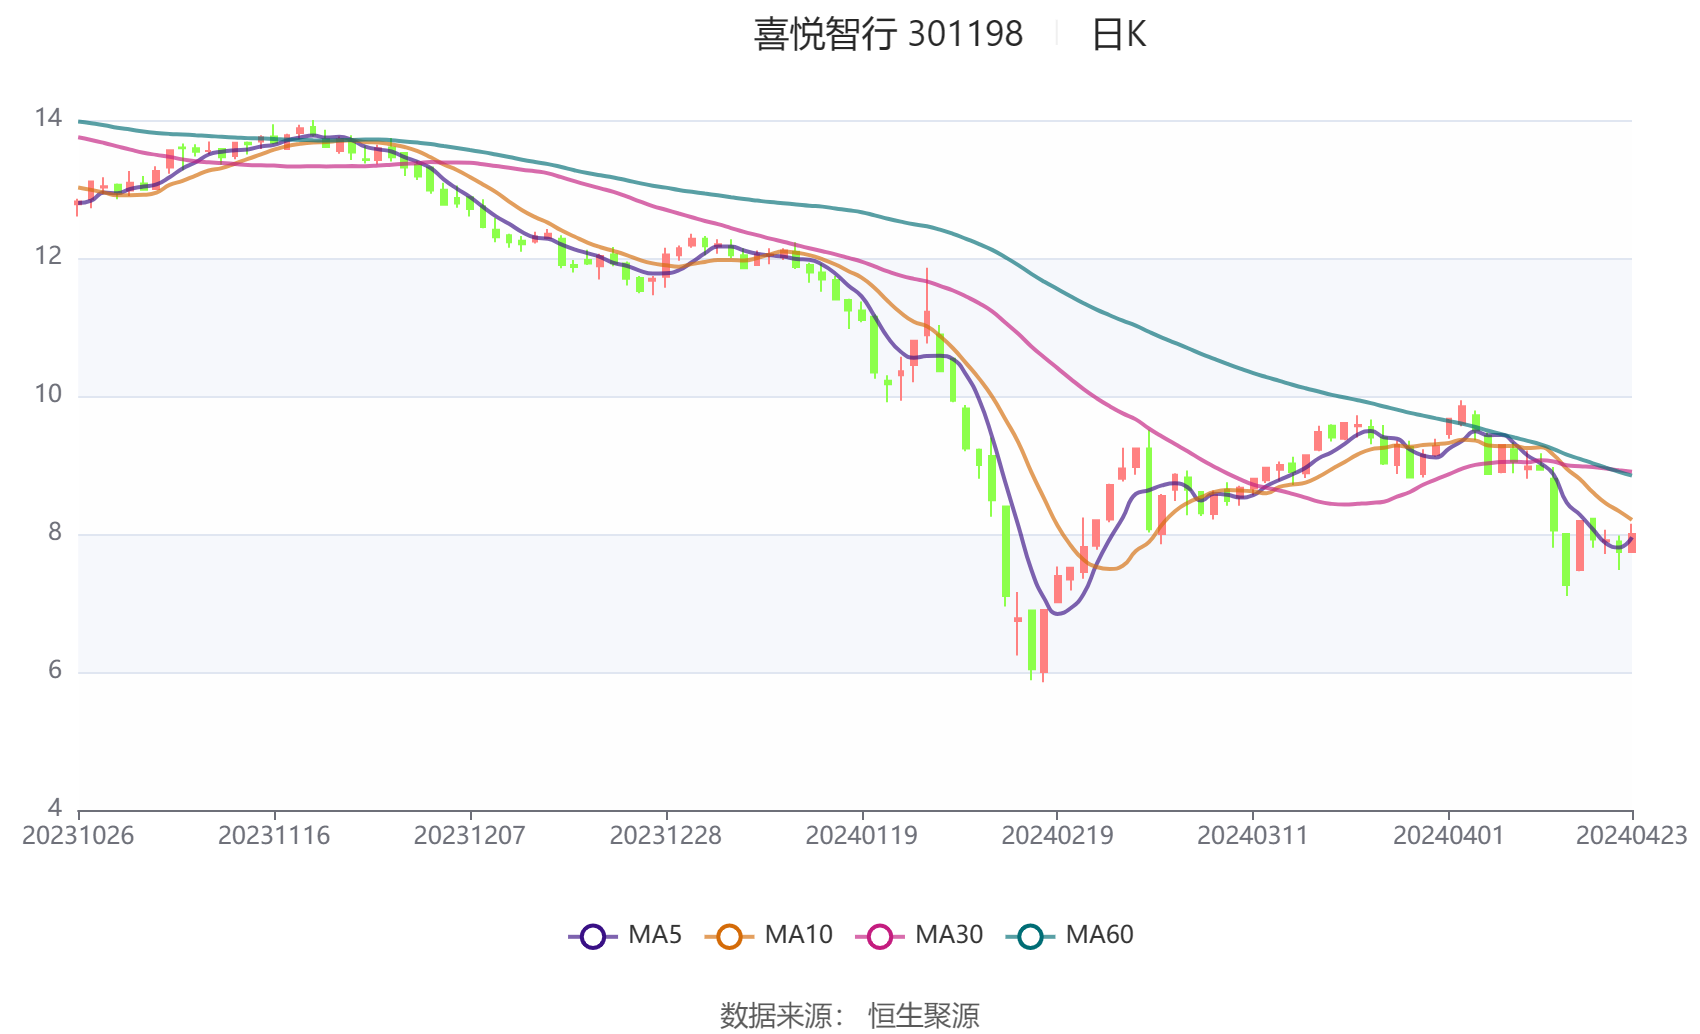Hide the MA30 moving average series
This screenshot has height=1034, width=1700.
point(919,935)
